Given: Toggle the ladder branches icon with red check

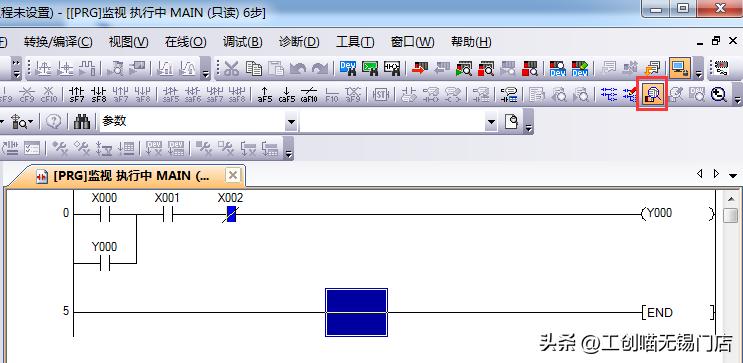Looking at the screenshot, I should tap(630, 94).
